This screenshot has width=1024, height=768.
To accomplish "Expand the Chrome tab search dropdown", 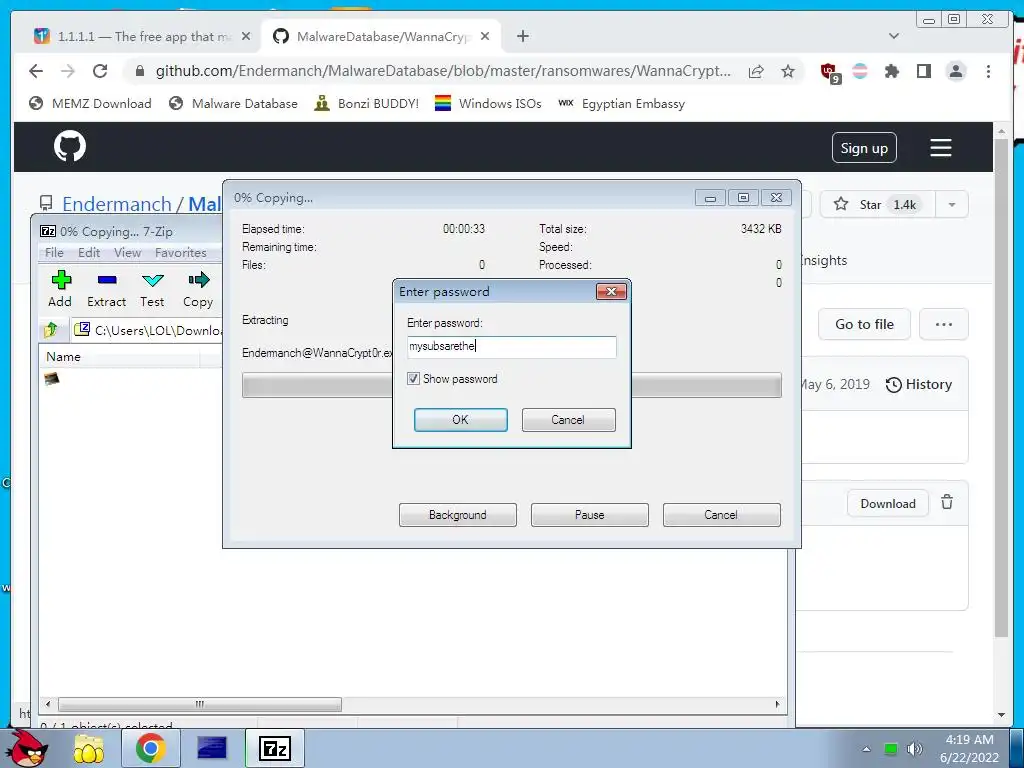I will pyautogui.click(x=893, y=36).
